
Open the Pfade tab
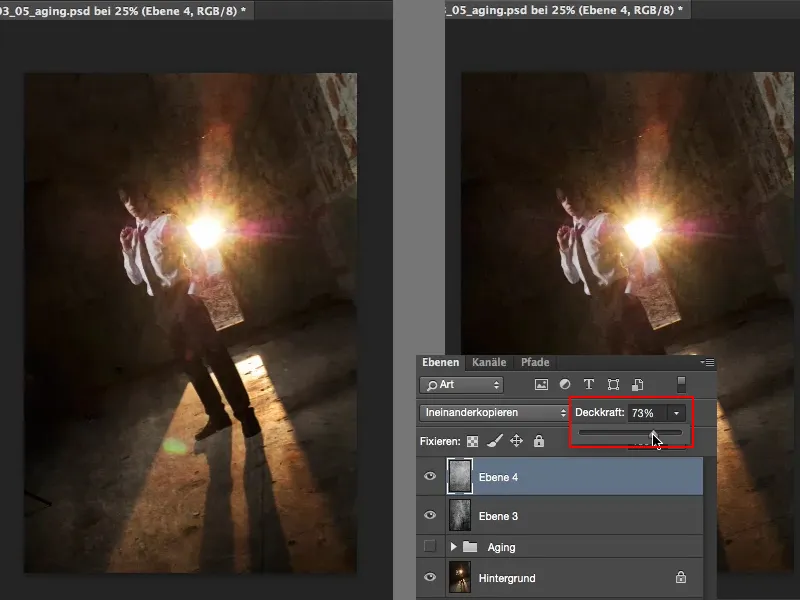(533, 362)
